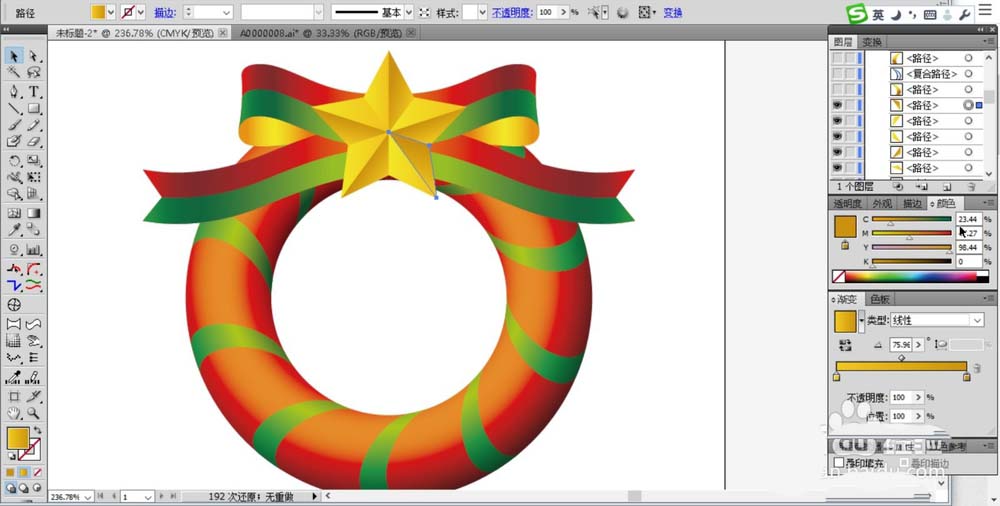1000x506 pixels.
Task: Click the K value input field
Action: click(x=968, y=262)
